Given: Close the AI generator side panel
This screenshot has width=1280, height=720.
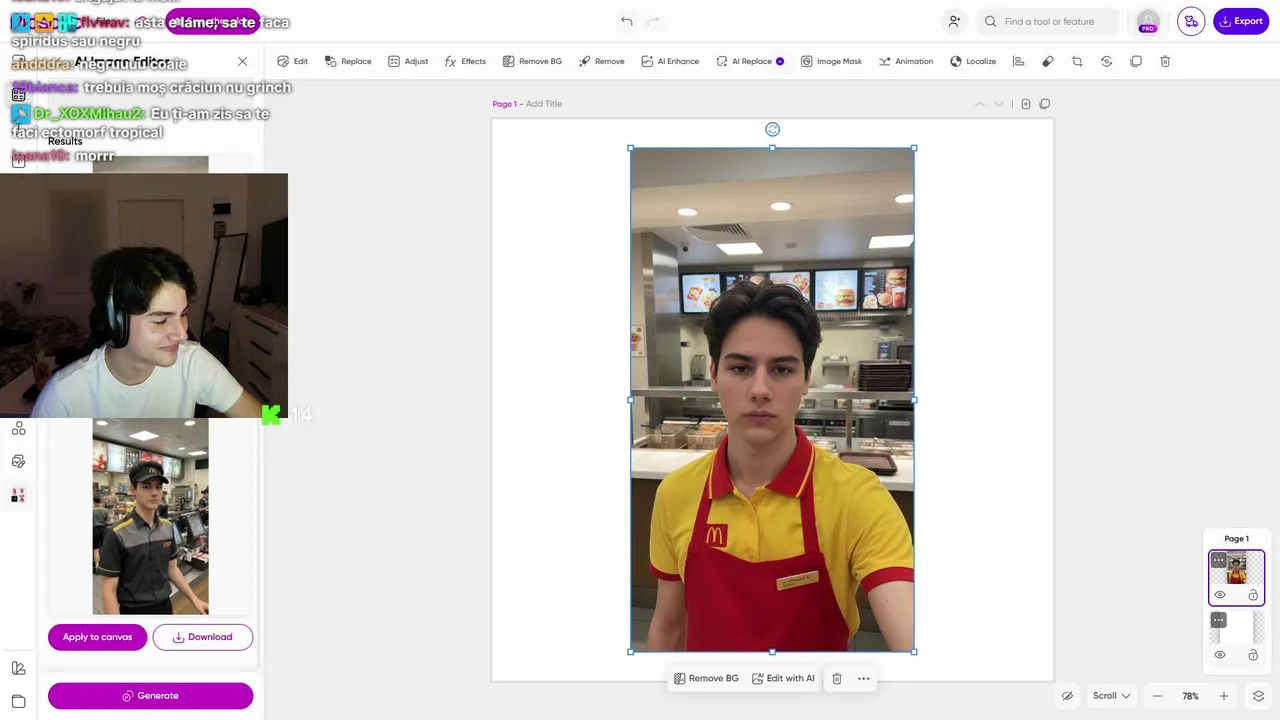Looking at the screenshot, I should pyautogui.click(x=242, y=62).
